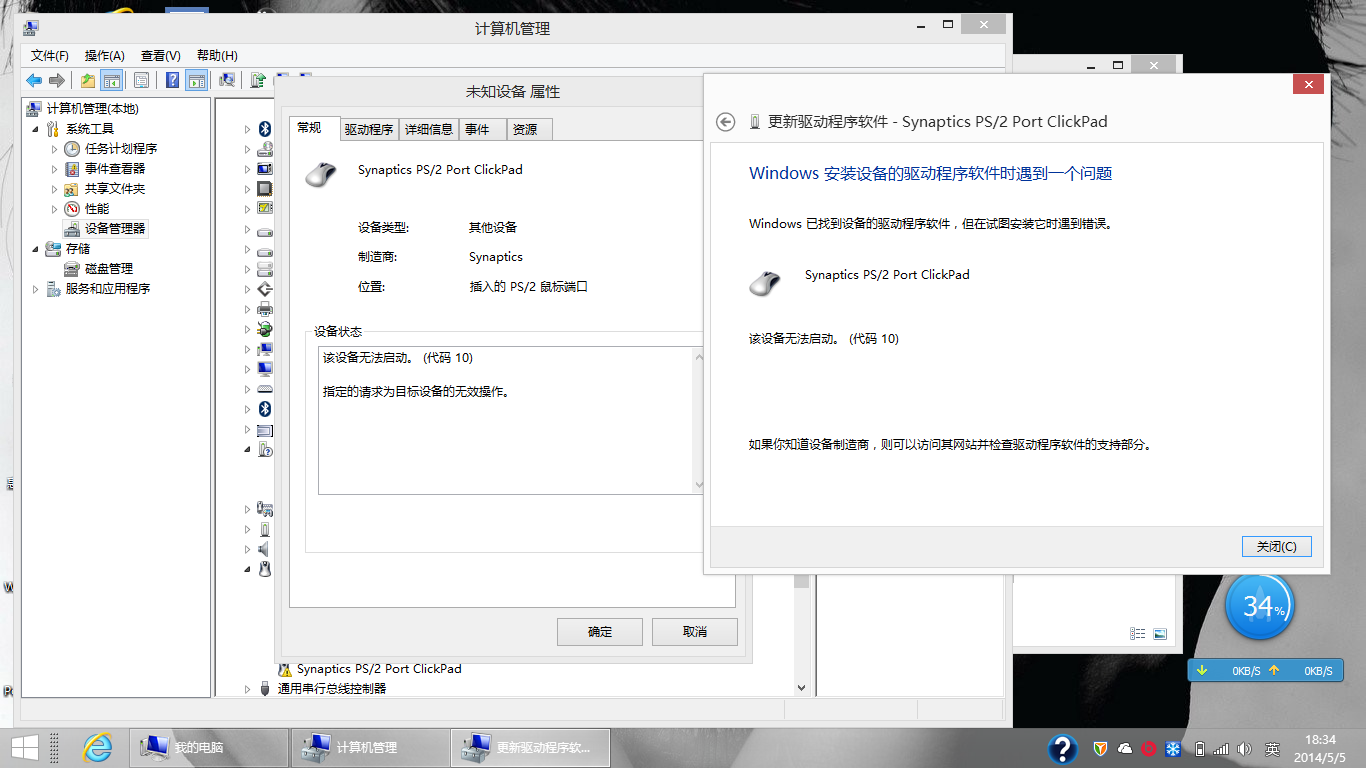
Task: Click the Forward arrow in Computer Management toolbar
Action: pyautogui.click(x=57, y=80)
